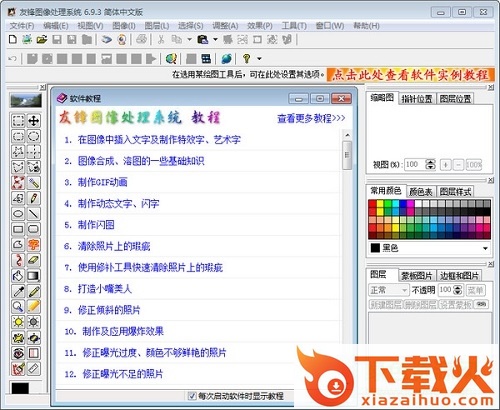500x410 pixels.
Task: Click the orange 点击此处查看软件实例教程 banner
Action: coord(411,75)
